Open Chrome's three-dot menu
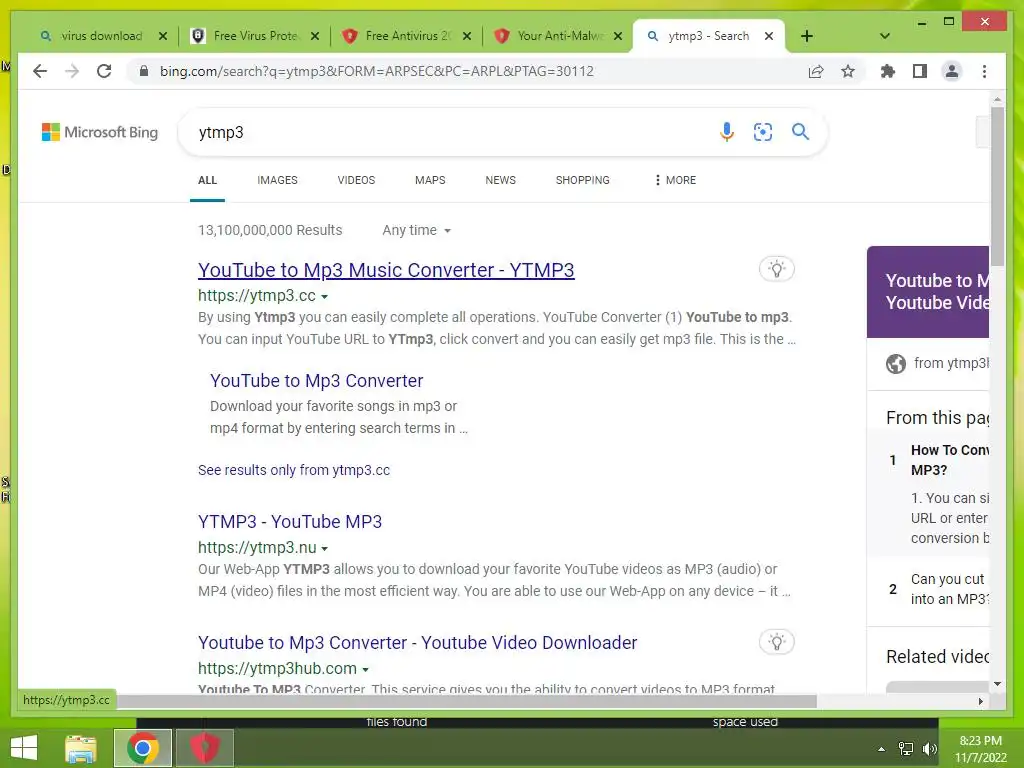The width and height of the screenshot is (1024, 768). [x=984, y=71]
